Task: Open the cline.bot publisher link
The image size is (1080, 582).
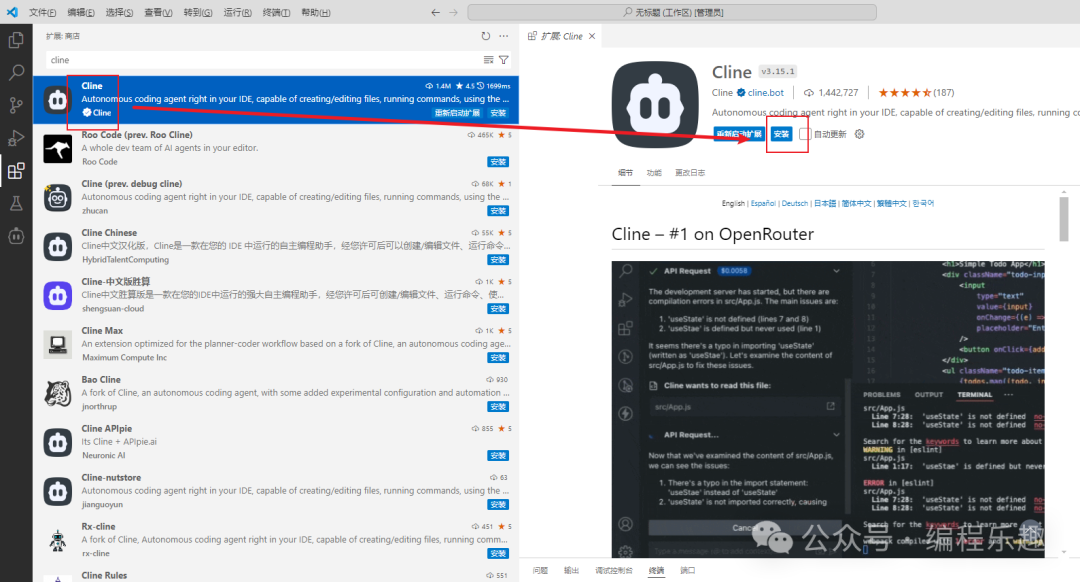Action: point(766,92)
